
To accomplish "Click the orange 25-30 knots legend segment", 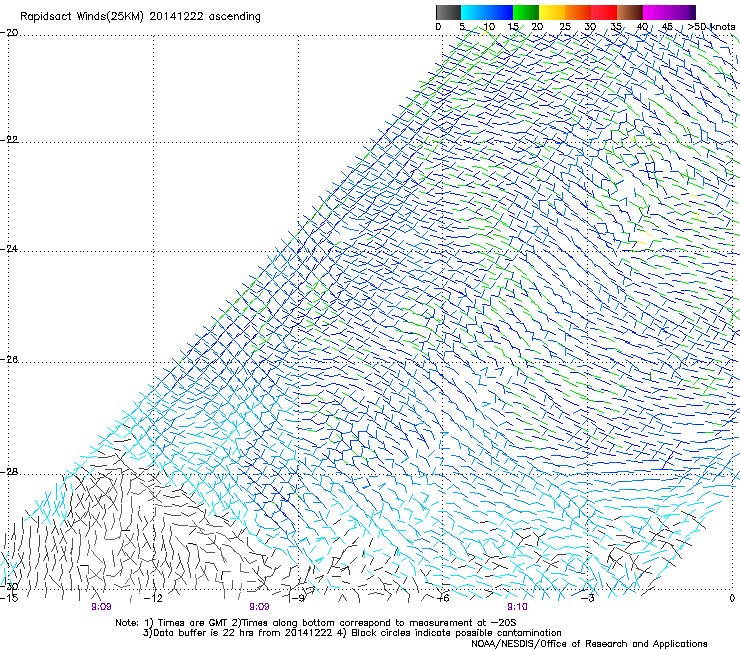I will click(x=578, y=12).
